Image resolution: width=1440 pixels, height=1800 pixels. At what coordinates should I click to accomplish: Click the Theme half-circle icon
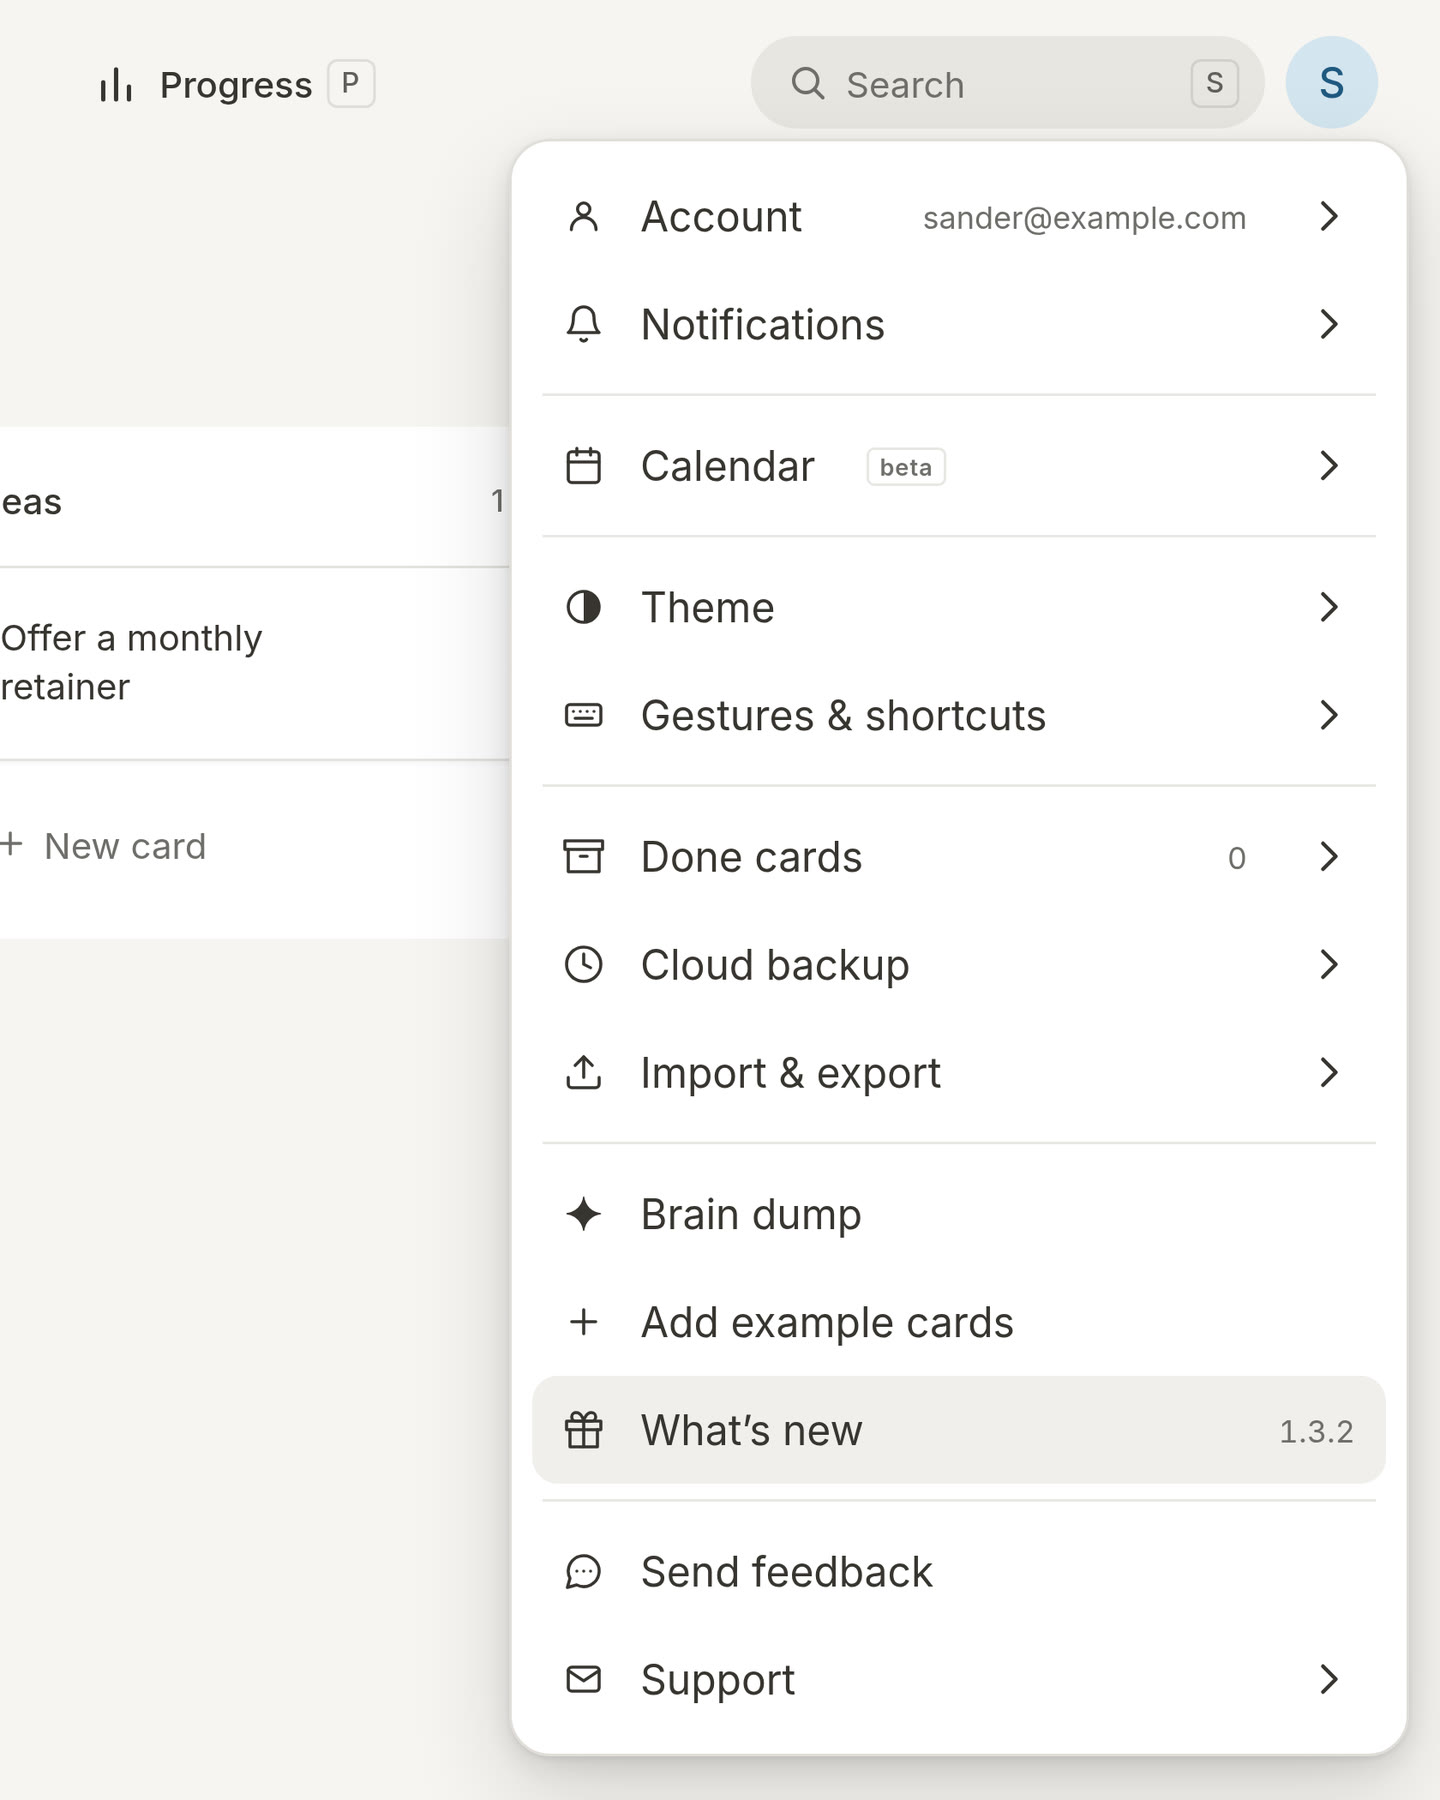coord(583,607)
